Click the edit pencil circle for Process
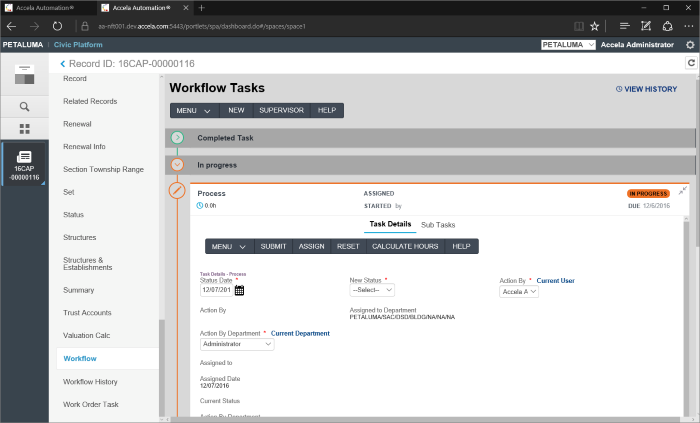The width and height of the screenshot is (700, 423). 177,190
